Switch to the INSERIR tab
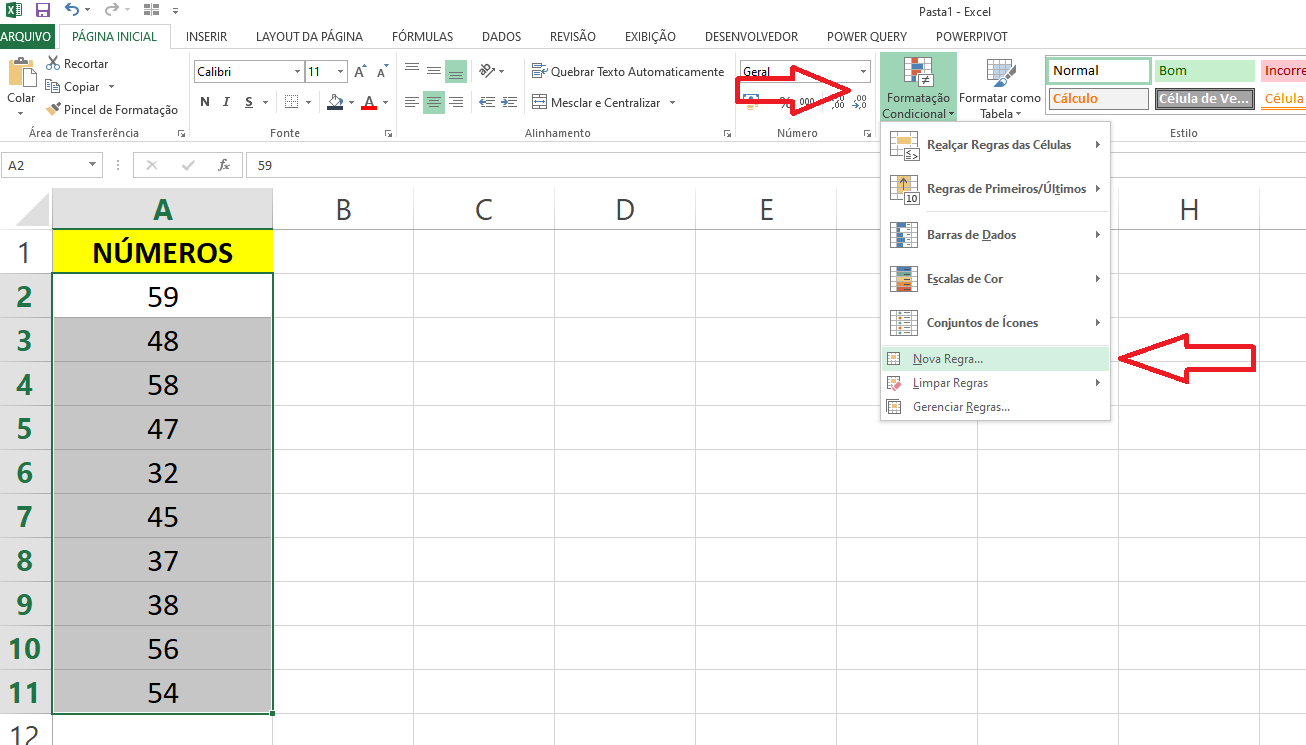The height and width of the screenshot is (745, 1306). (206, 36)
